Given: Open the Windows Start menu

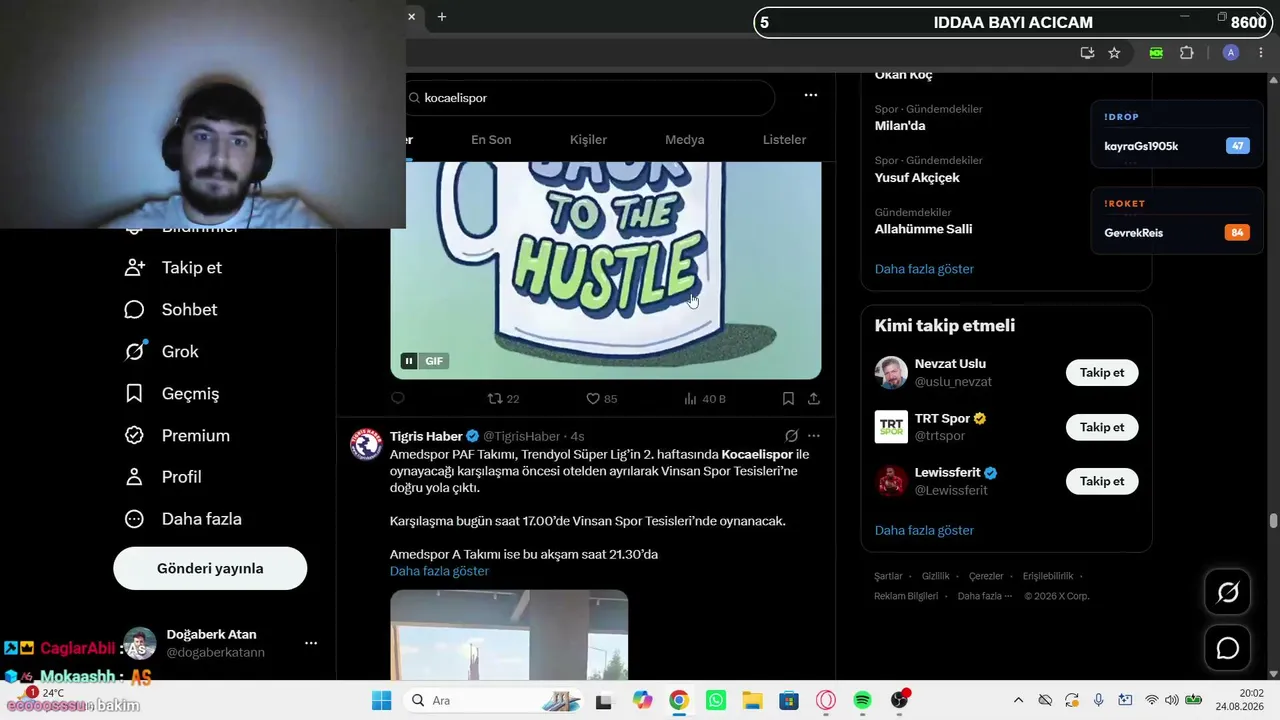Looking at the screenshot, I should (382, 701).
